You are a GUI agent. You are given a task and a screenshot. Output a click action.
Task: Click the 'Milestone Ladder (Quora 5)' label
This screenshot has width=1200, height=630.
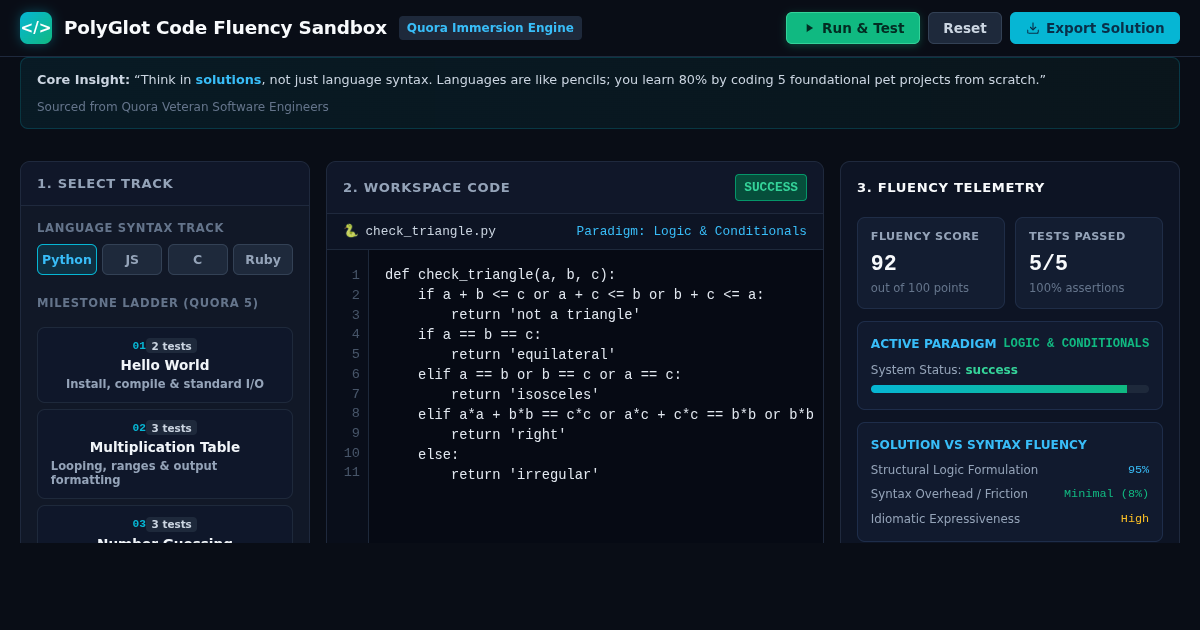pyautogui.click(x=148, y=303)
